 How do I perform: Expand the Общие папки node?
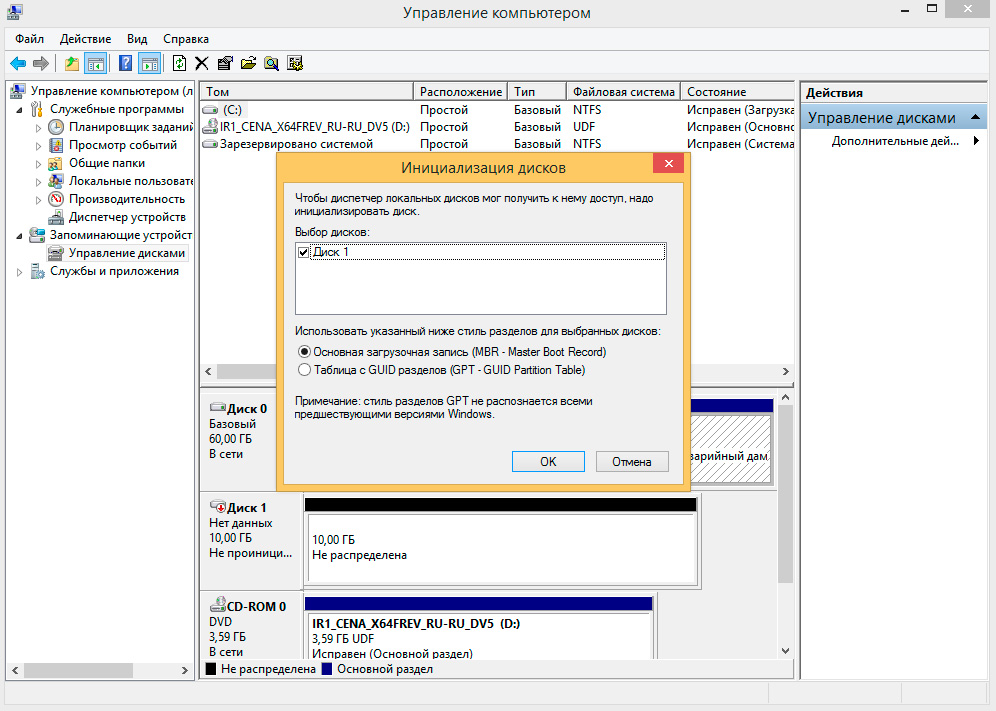(x=38, y=164)
